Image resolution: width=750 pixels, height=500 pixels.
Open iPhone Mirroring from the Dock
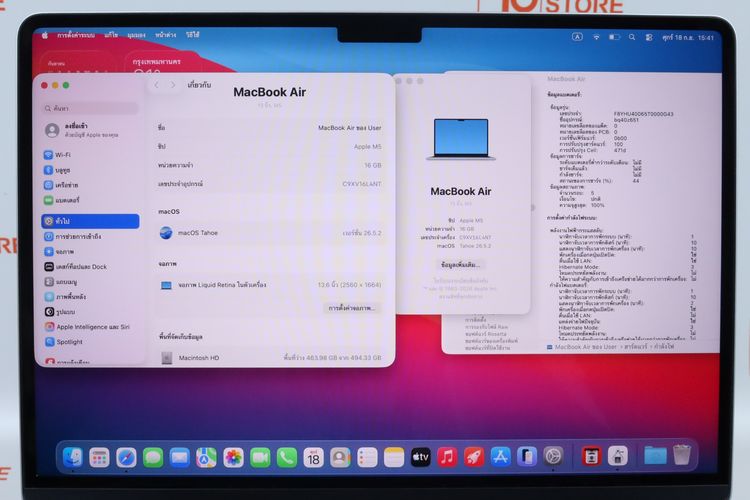click(527, 457)
